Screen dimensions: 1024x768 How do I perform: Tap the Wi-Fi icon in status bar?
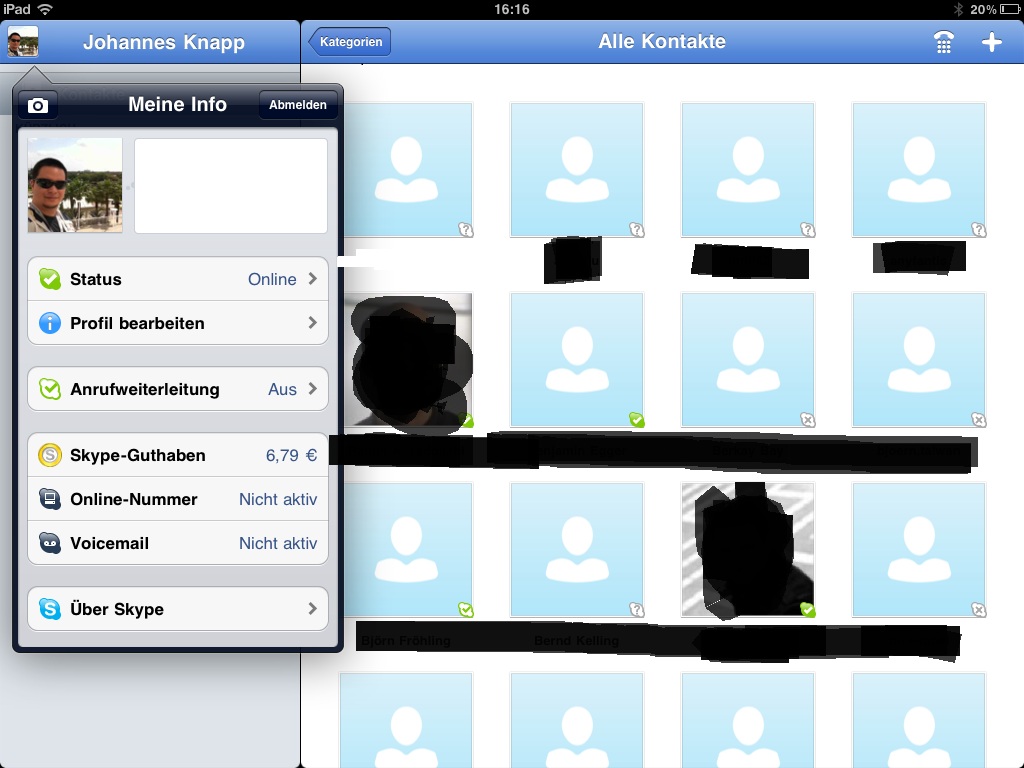tap(45, 9)
